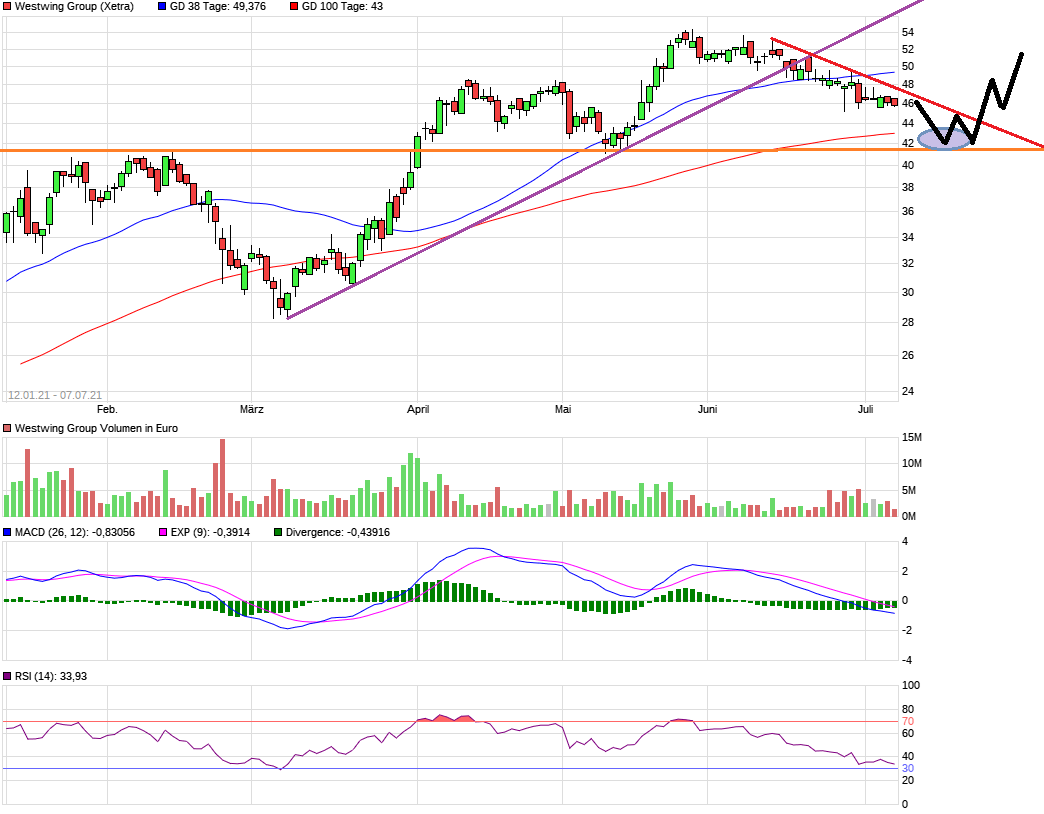
Task: Select the 'Divergence: -0,43916' label
Action: [x=338, y=532]
